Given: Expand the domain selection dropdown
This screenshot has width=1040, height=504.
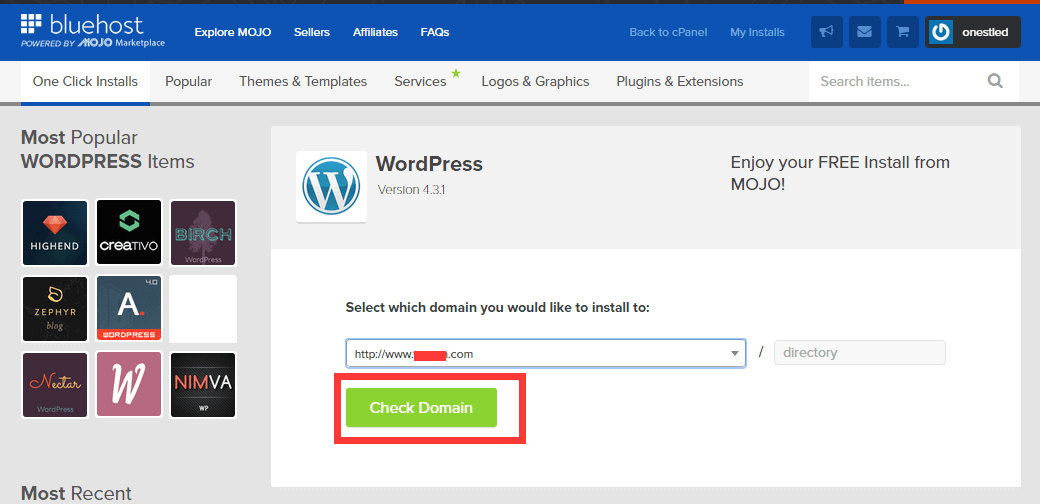Looking at the screenshot, I should [546, 353].
